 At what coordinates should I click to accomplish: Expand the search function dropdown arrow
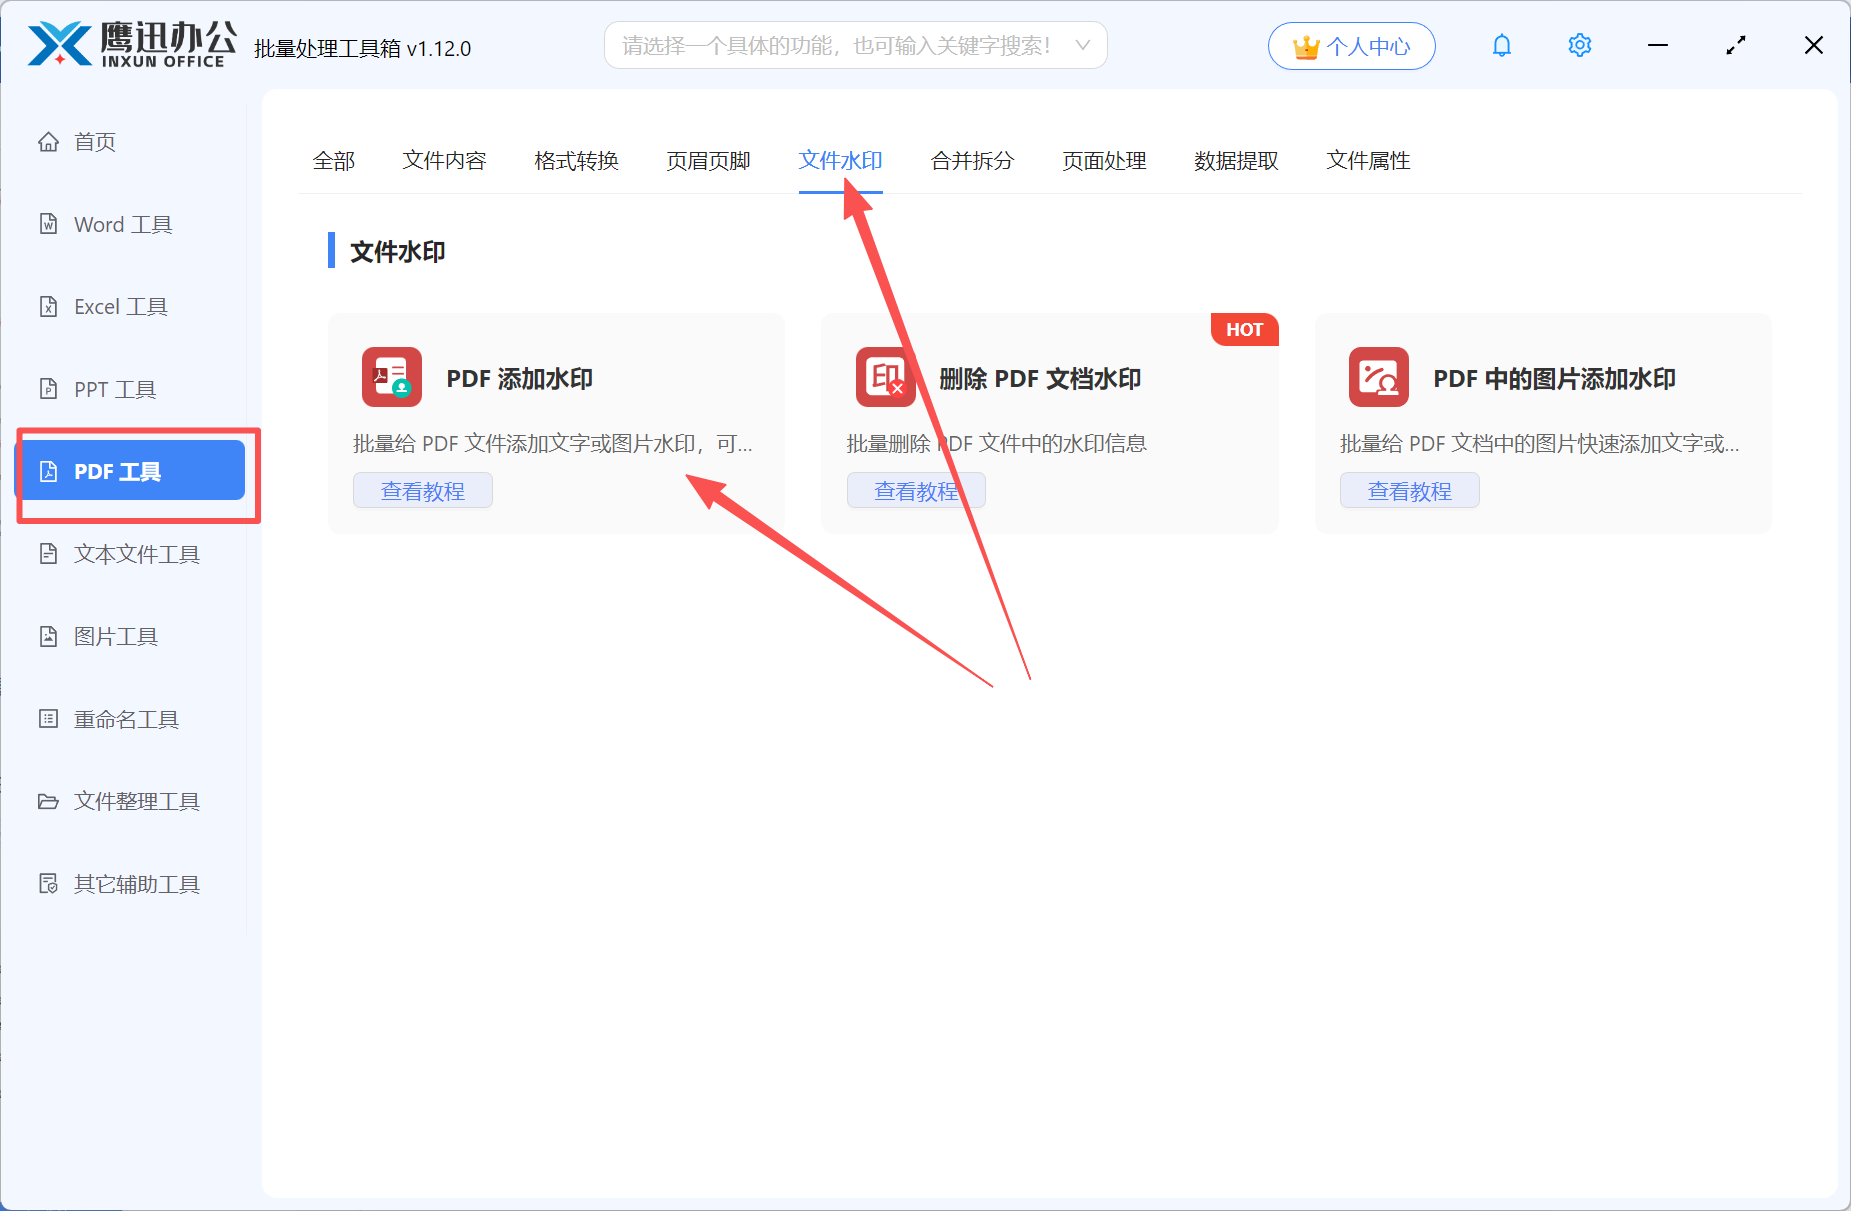click(x=1083, y=45)
